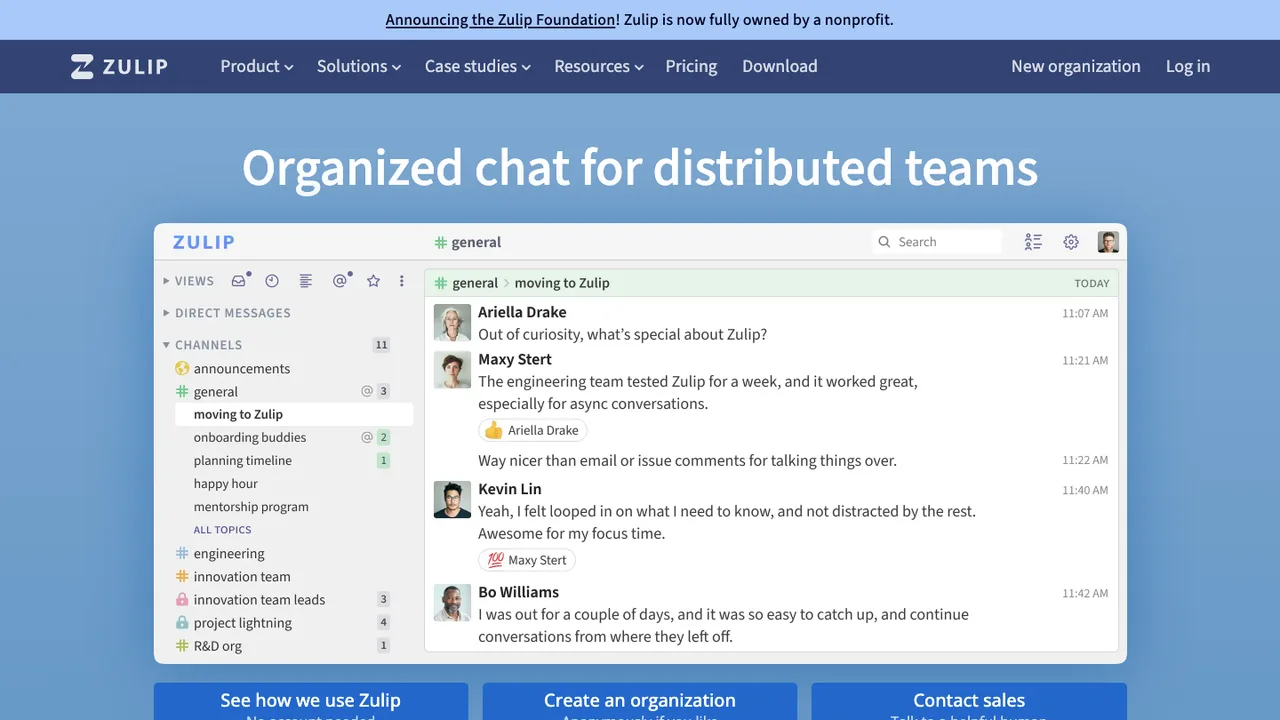This screenshot has width=1280, height=720.
Task: Click Bo Williams's avatar
Action: [x=452, y=603]
